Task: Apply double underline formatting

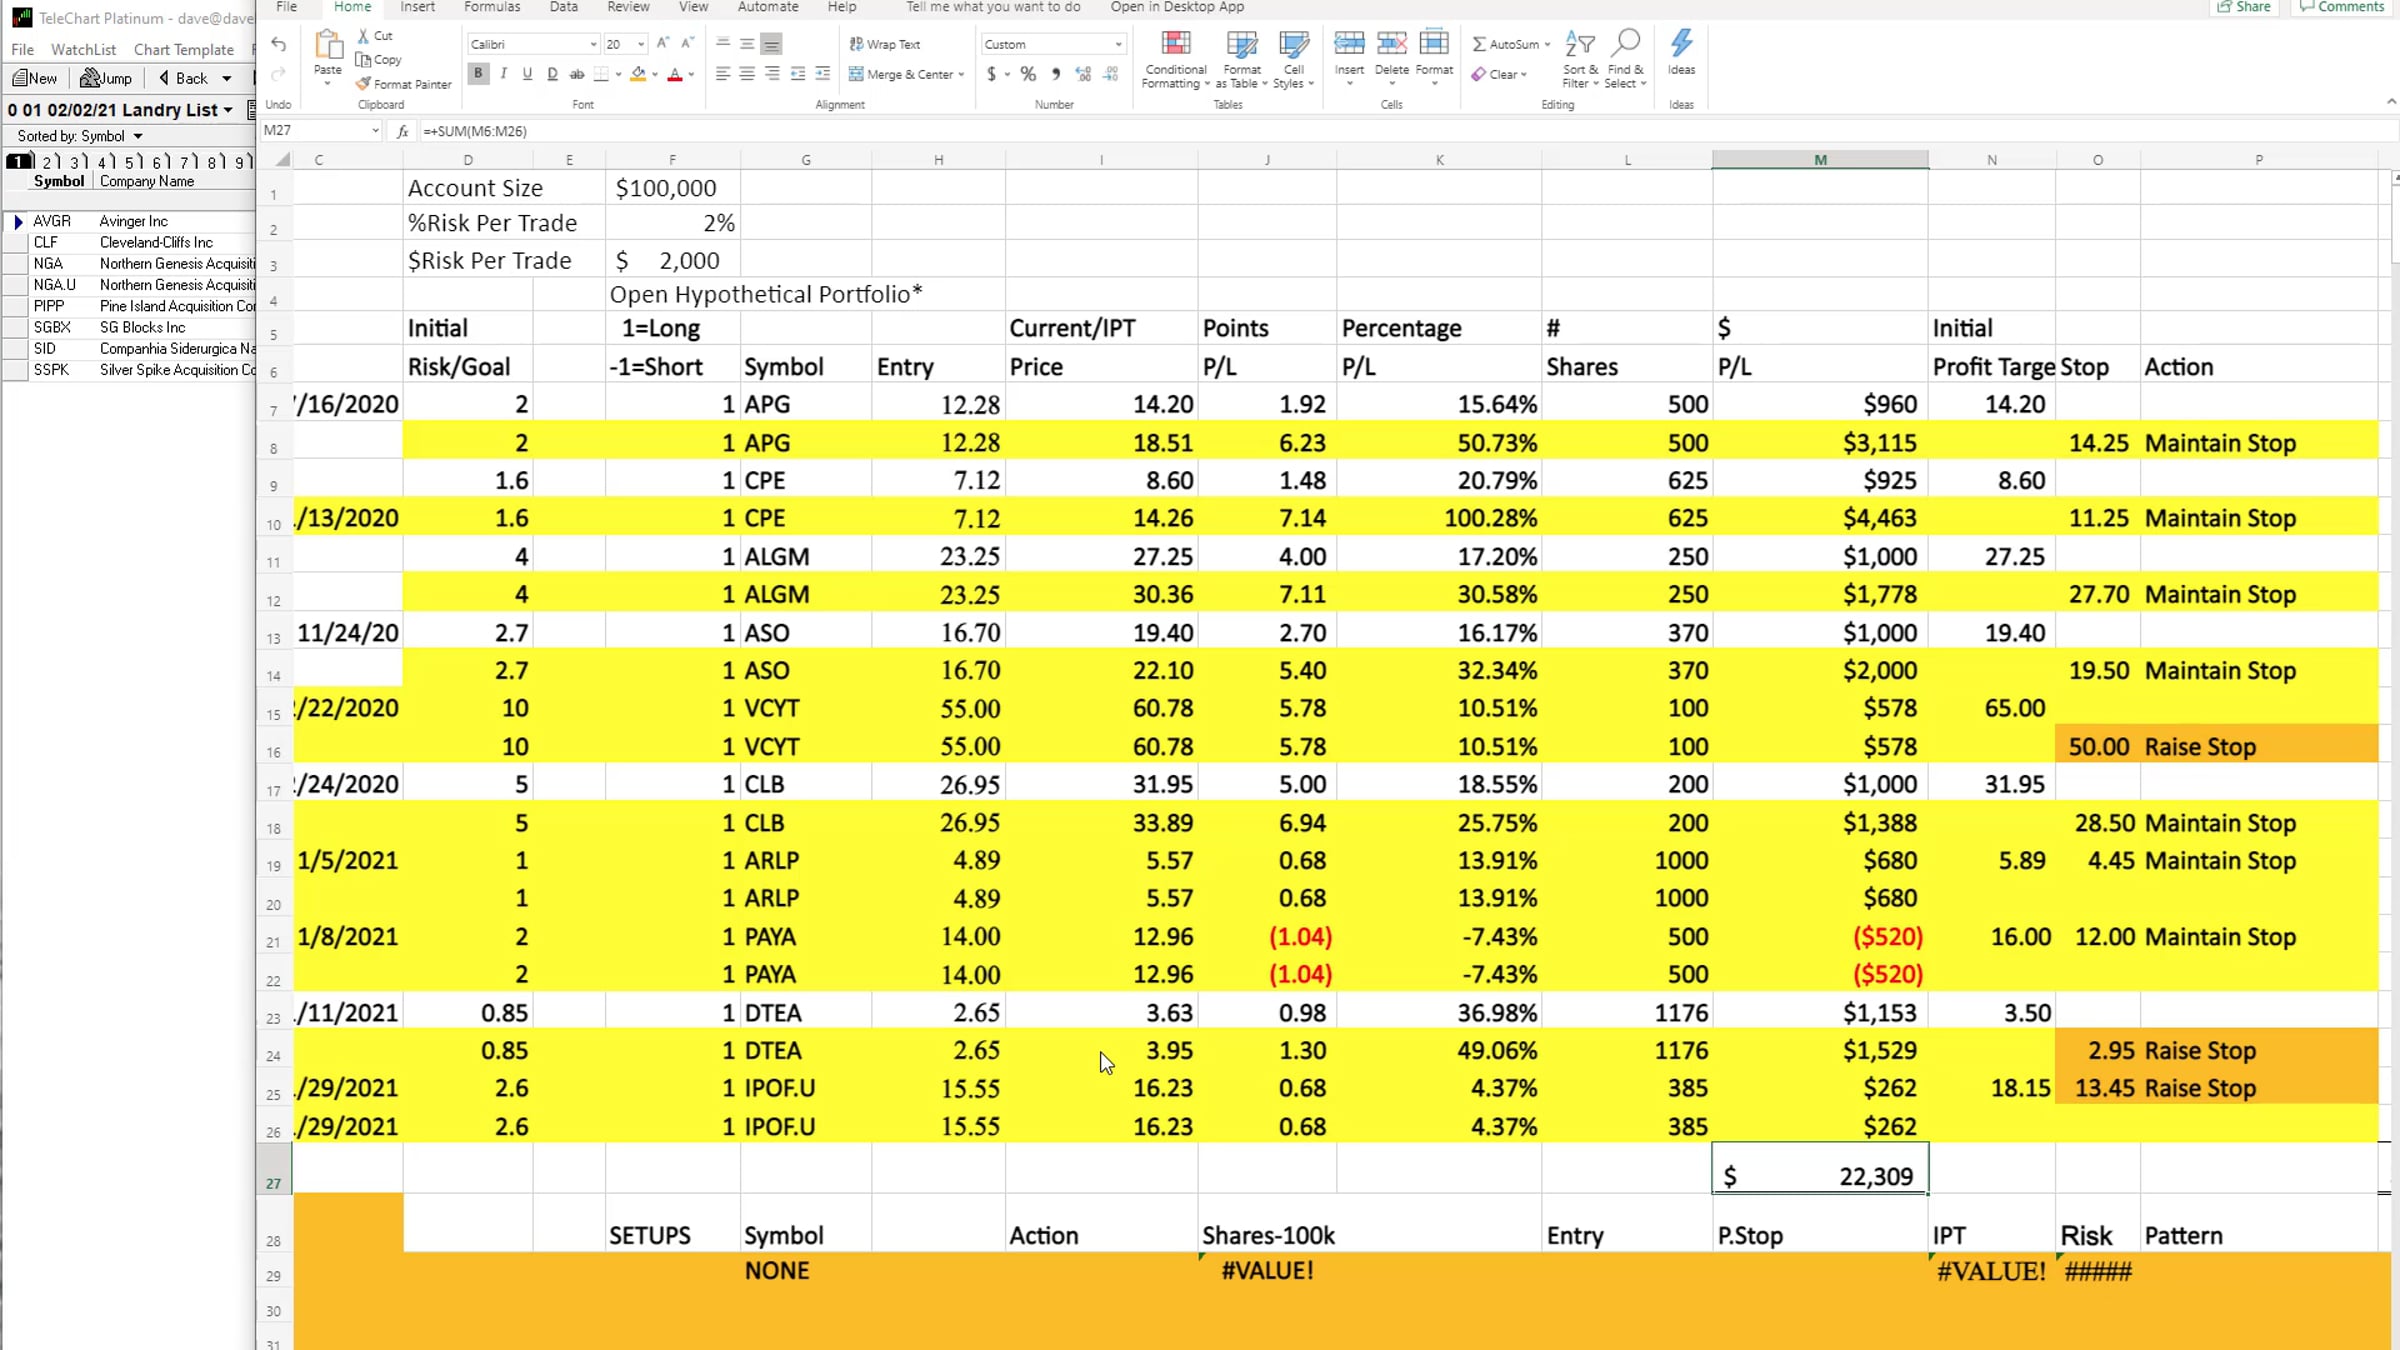Action: pyautogui.click(x=552, y=74)
